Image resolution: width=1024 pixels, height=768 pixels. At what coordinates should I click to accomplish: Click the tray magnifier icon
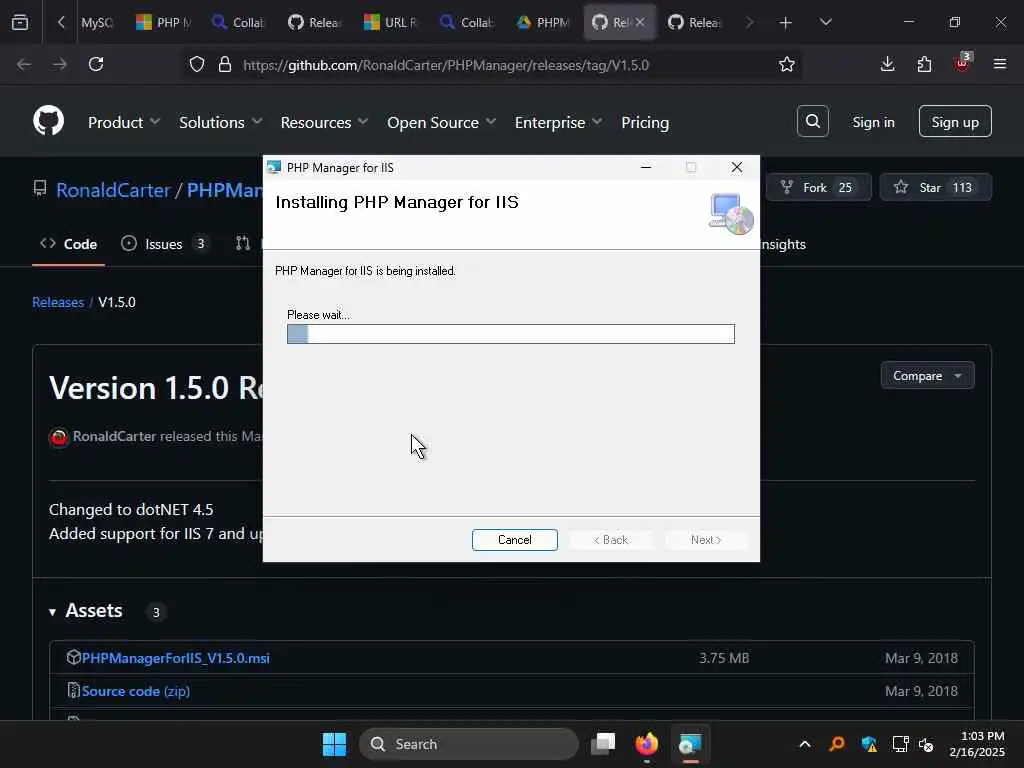click(x=837, y=744)
